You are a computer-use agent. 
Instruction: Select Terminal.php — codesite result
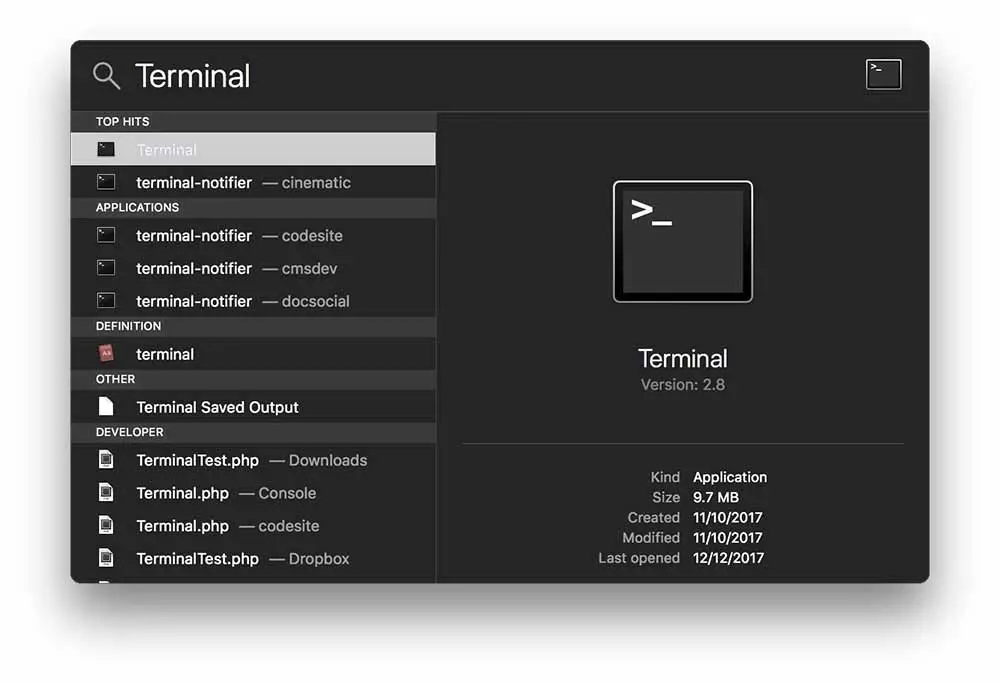pos(253,526)
